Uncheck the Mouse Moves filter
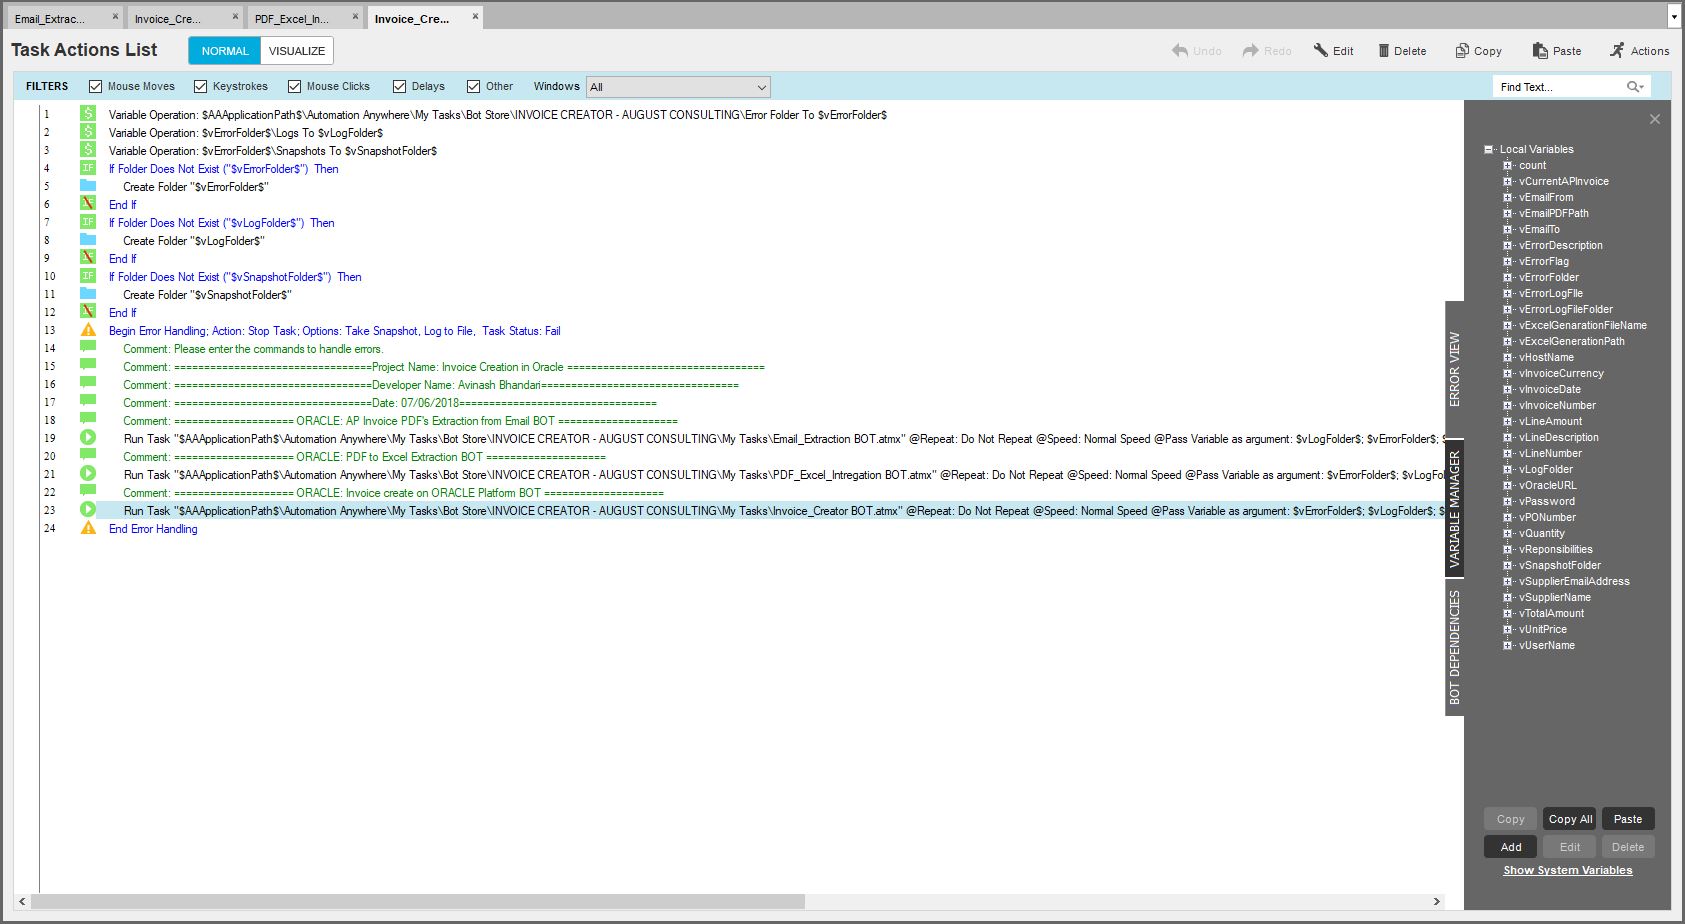The width and height of the screenshot is (1685, 924). 96,87
